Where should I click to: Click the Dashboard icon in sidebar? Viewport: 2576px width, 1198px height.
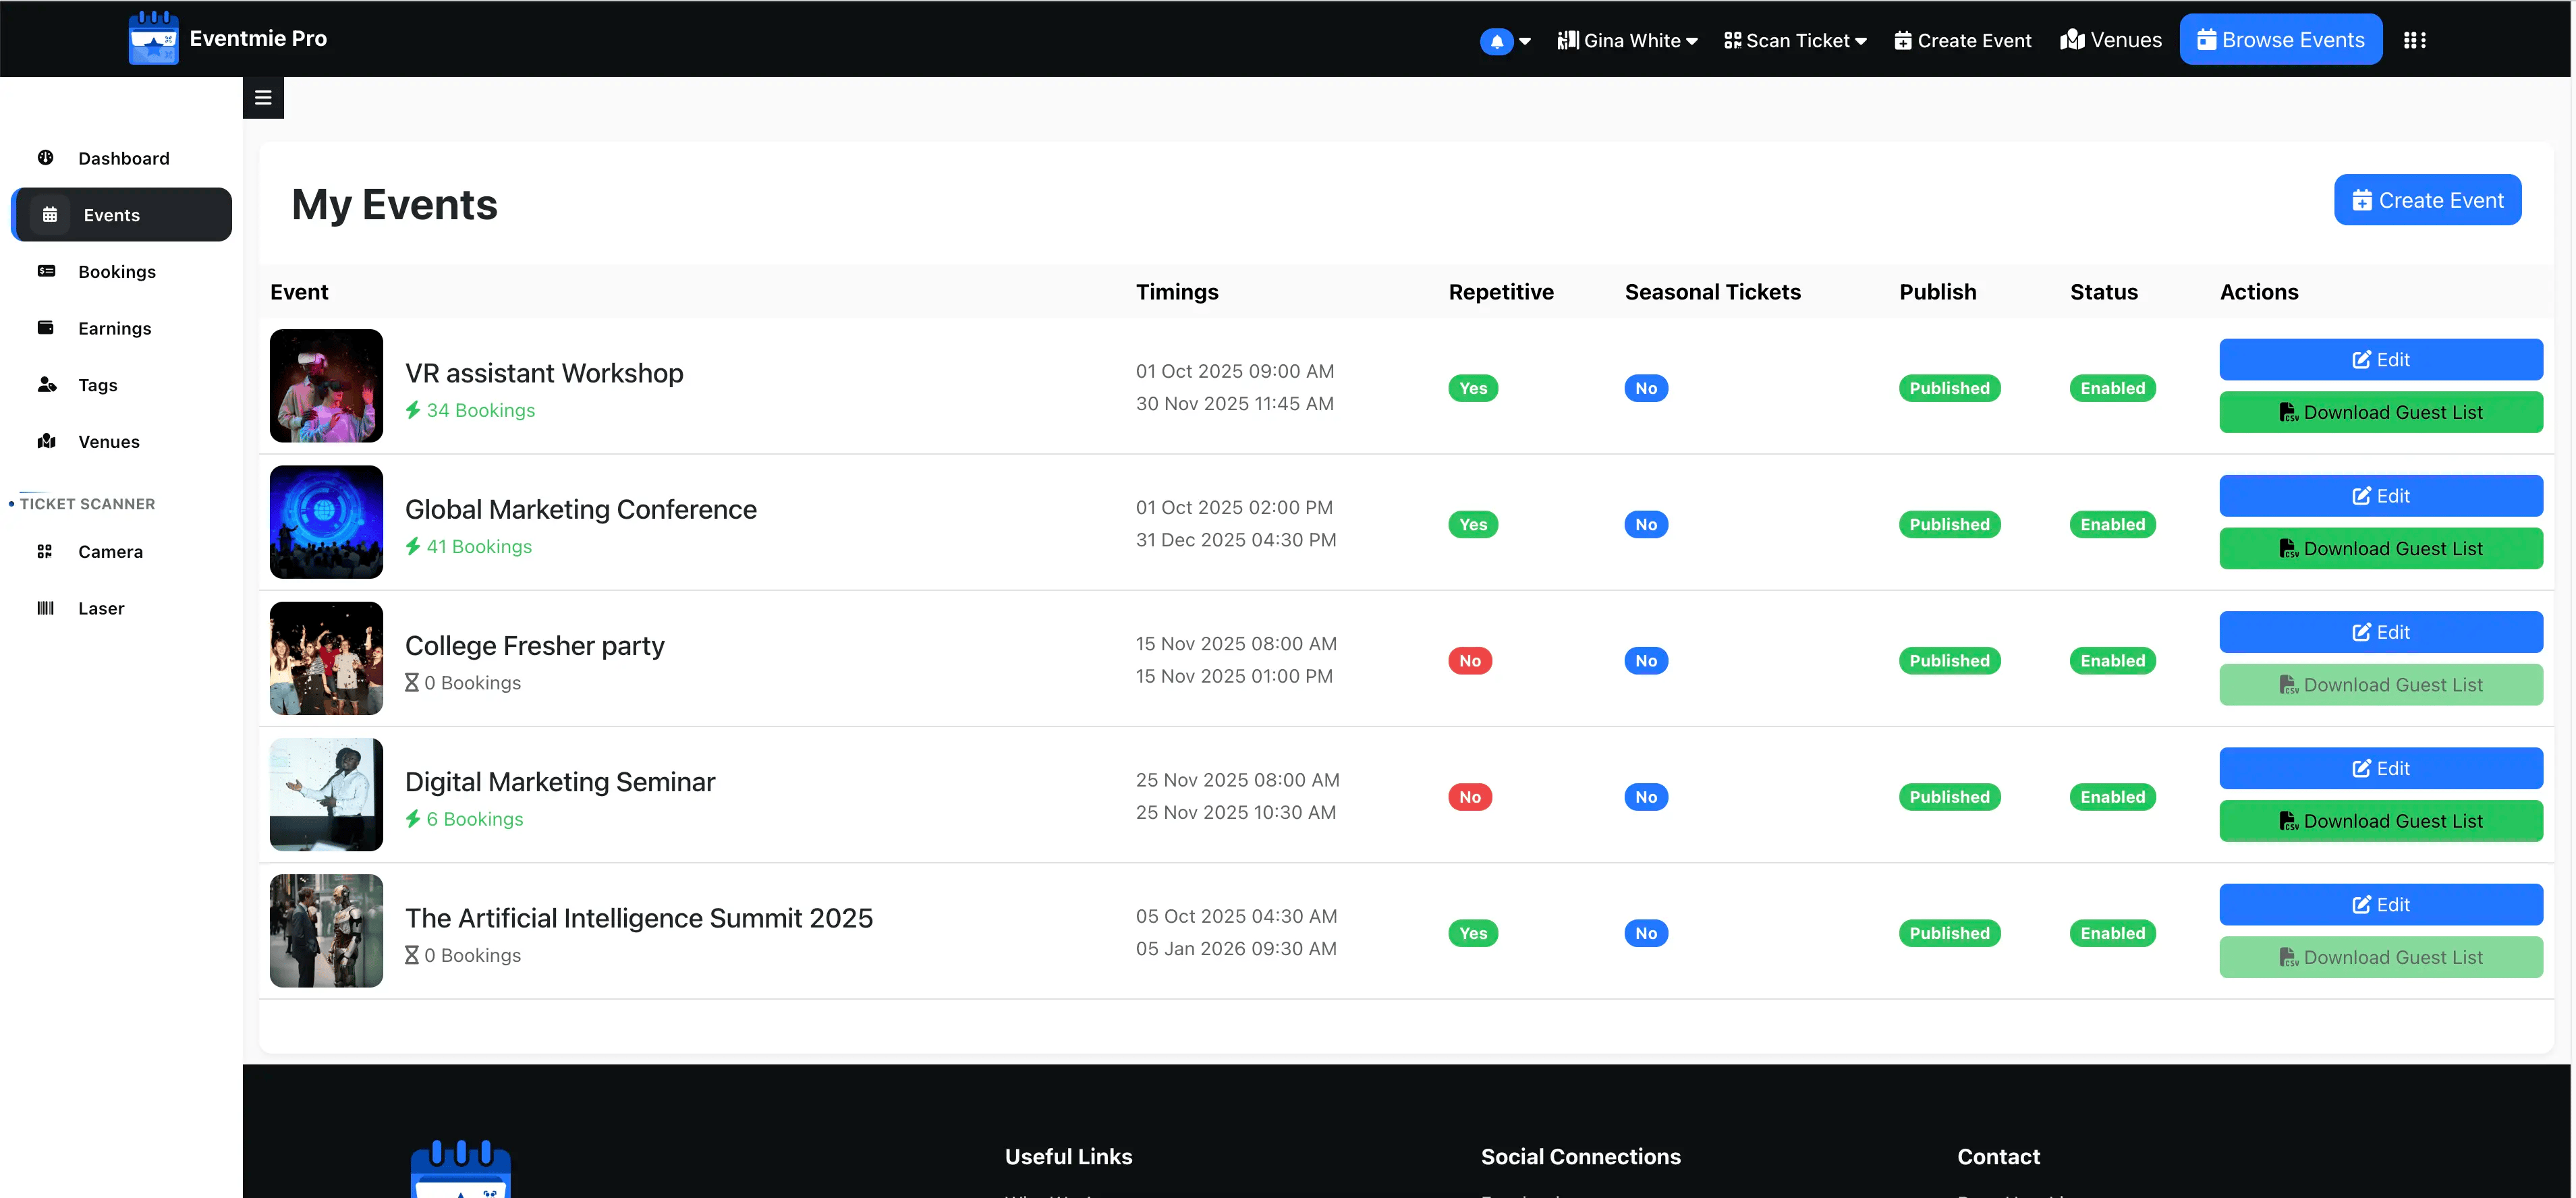(x=46, y=157)
